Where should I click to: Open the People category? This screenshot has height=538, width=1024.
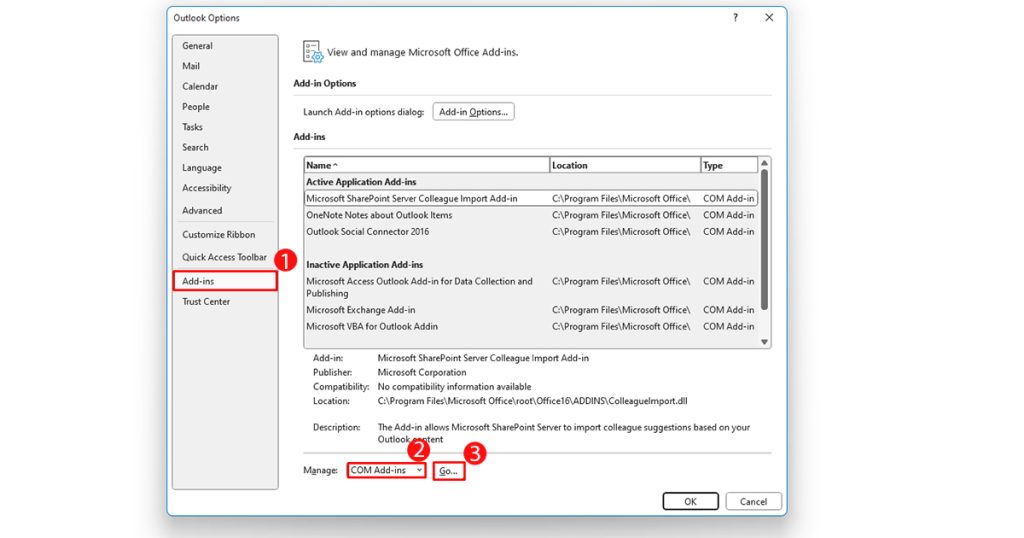[196, 106]
